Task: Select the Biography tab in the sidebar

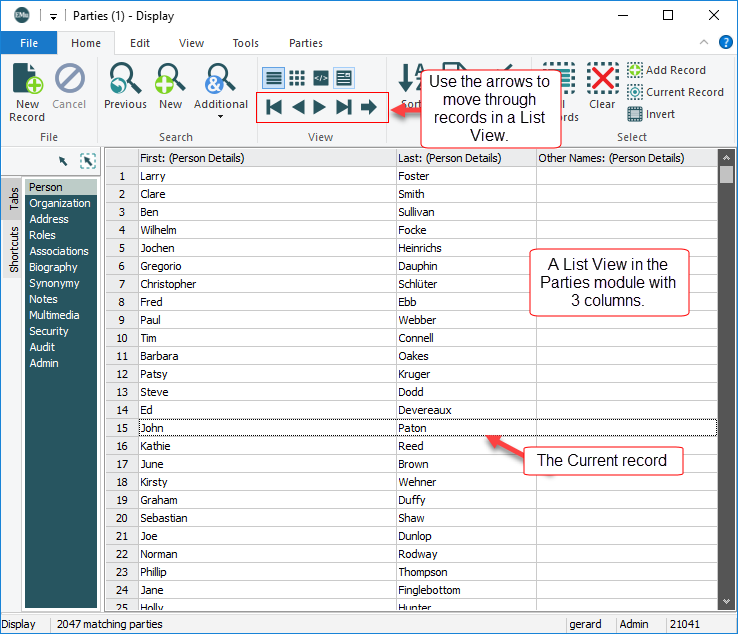Action: (53, 267)
